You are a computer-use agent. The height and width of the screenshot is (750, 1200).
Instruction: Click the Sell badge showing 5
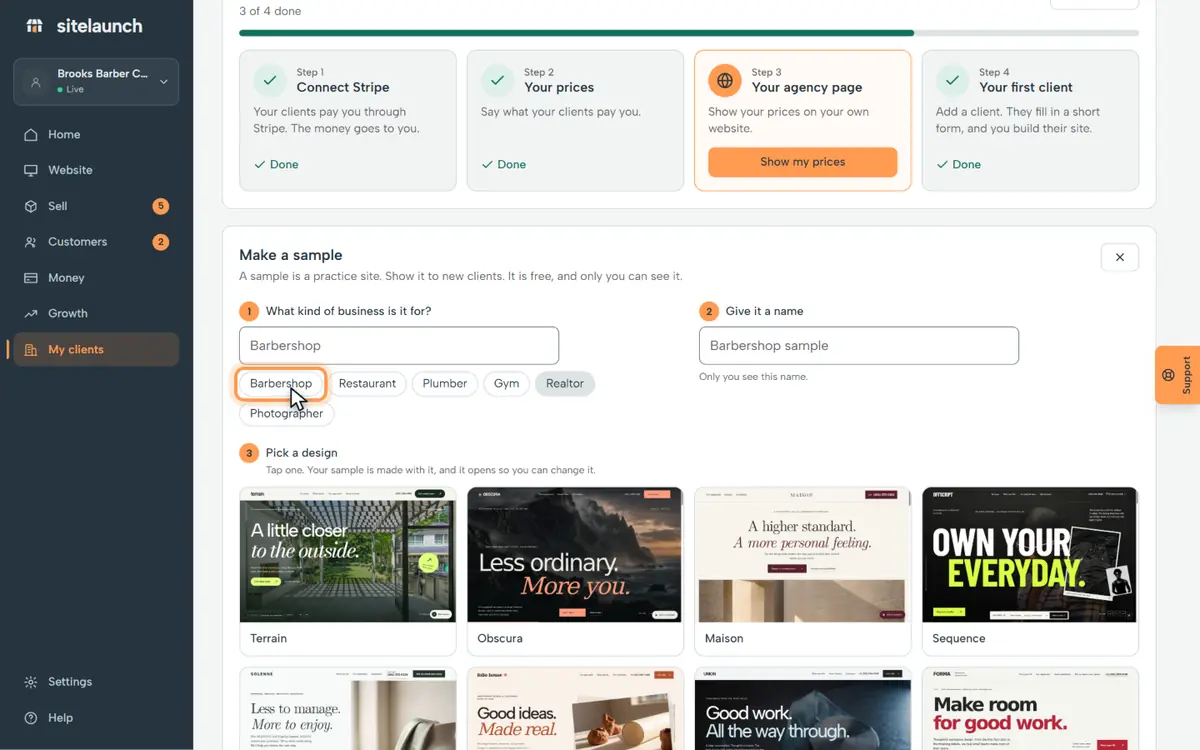160,206
